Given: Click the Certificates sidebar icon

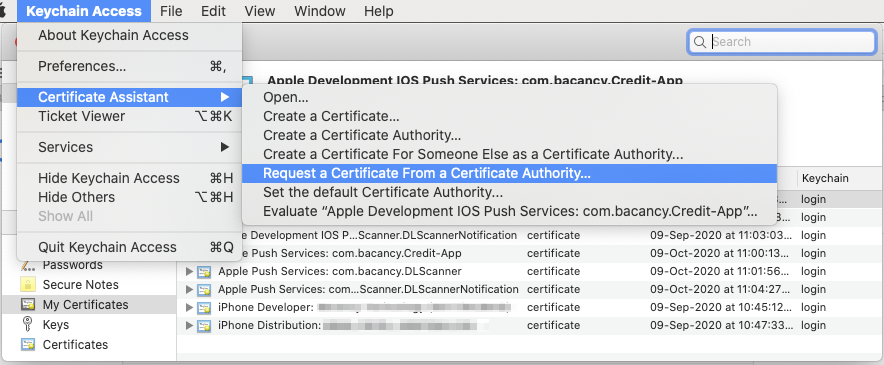Looking at the screenshot, I should [x=28, y=345].
